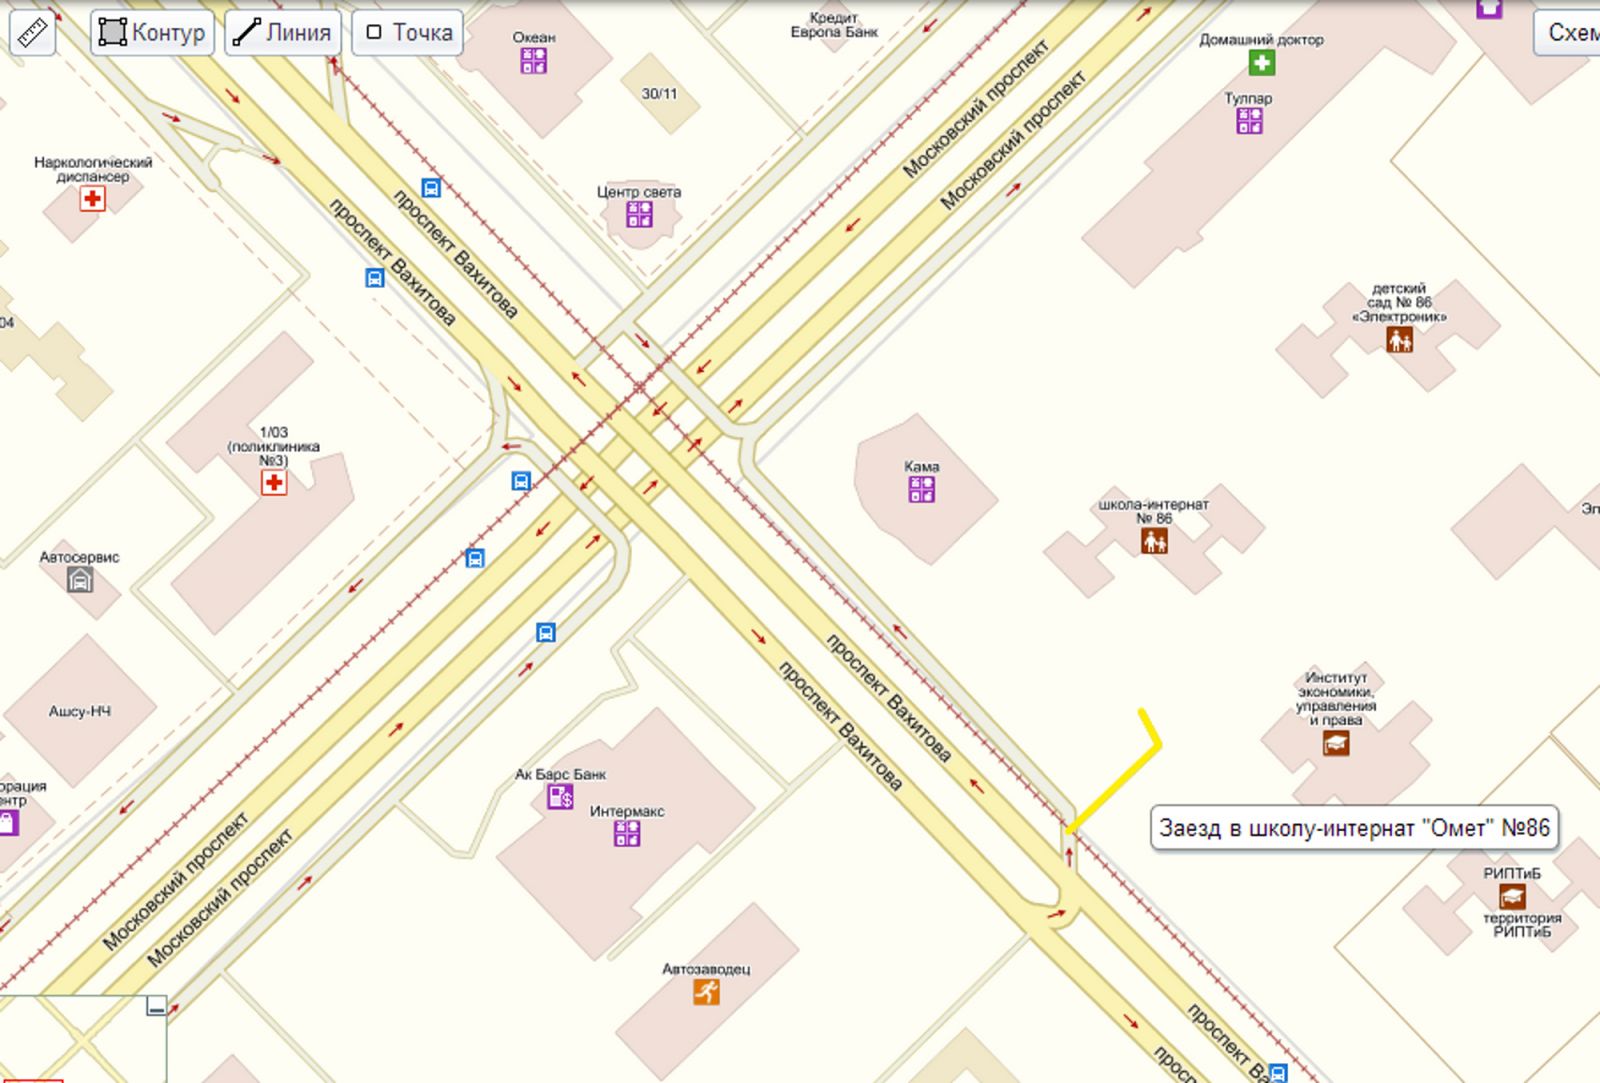
Task: Click the yellow route line on map
Action: coord(1118,784)
